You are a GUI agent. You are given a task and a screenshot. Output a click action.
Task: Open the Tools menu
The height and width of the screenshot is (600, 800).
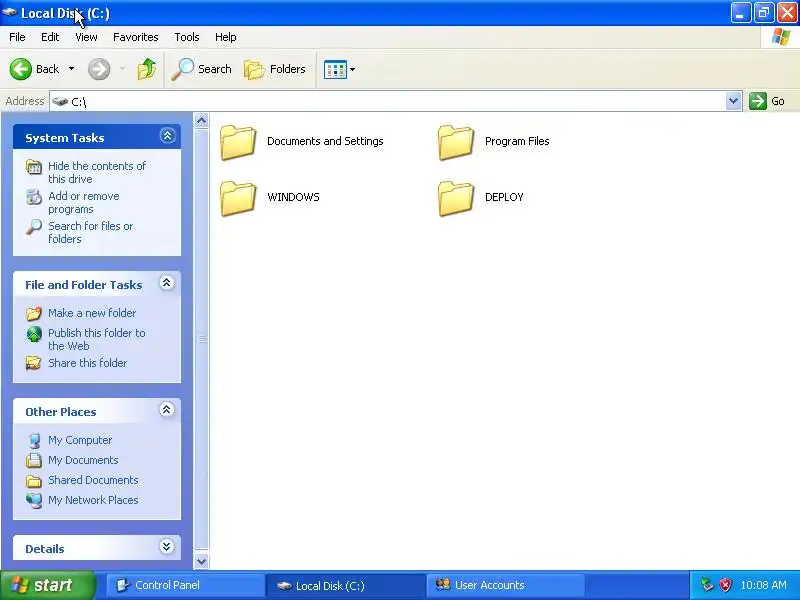pos(187,37)
